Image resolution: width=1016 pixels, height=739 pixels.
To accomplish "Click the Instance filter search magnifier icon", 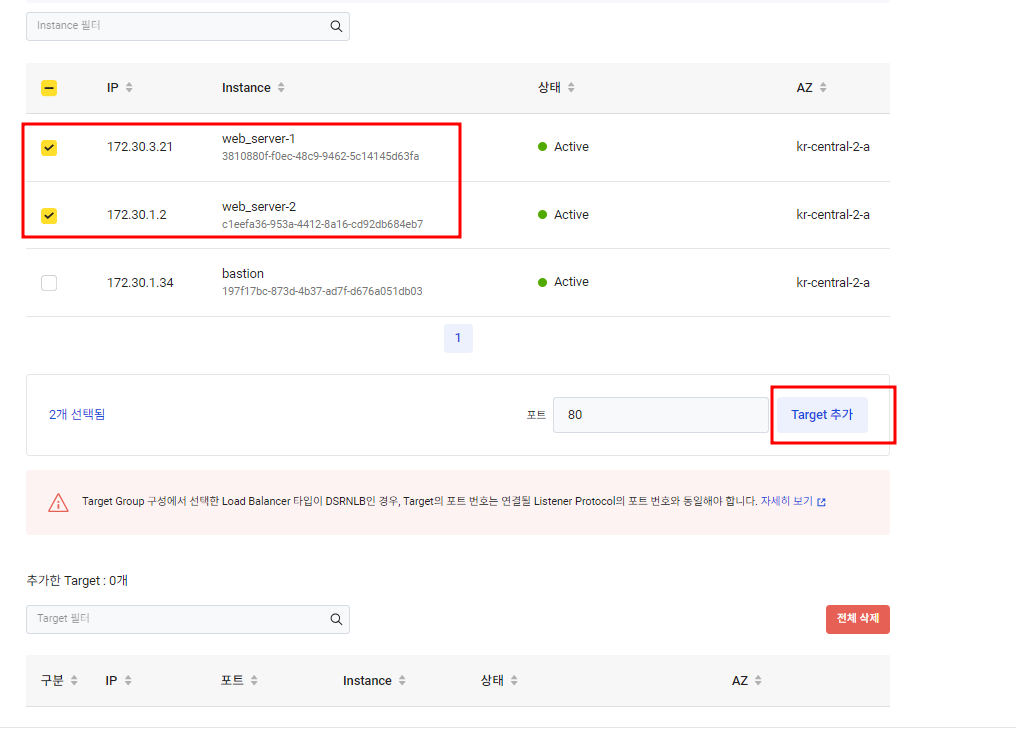I will click(336, 26).
